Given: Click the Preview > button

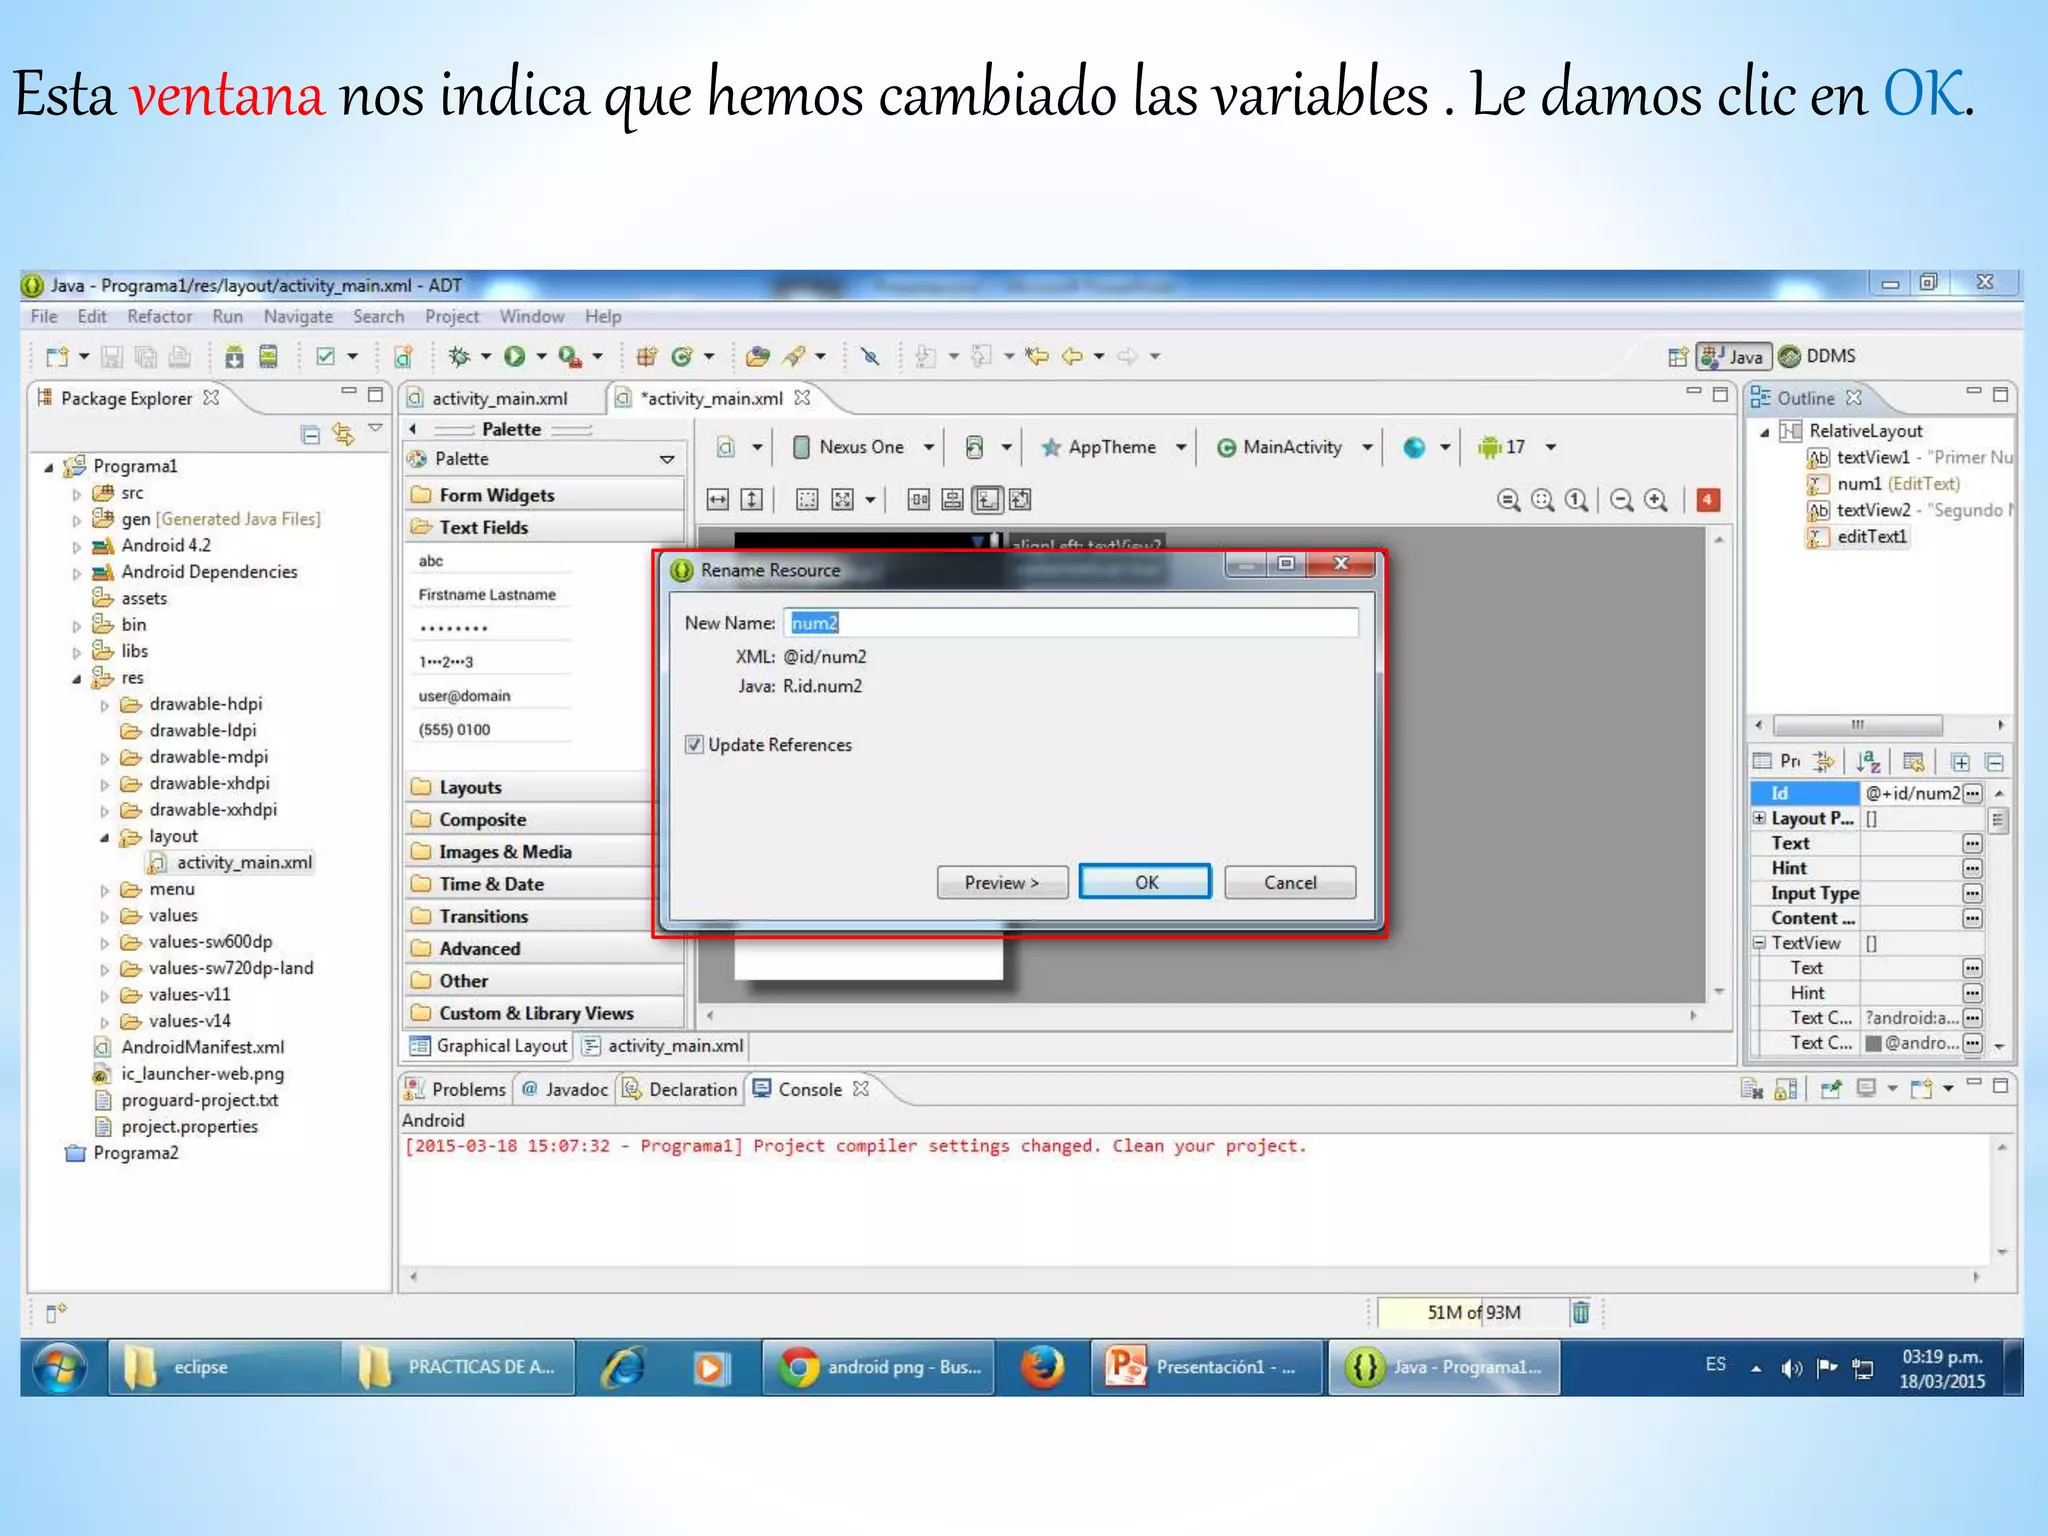Looking at the screenshot, I should pos(1001,883).
